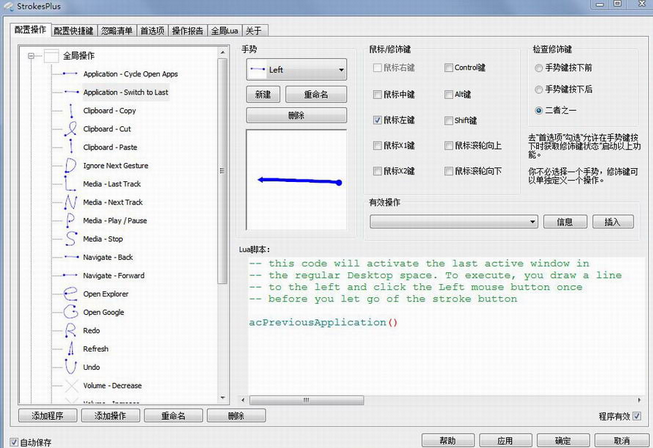Click the Navigate Back gesture icon
The image size is (653, 448).
click(x=71, y=257)
